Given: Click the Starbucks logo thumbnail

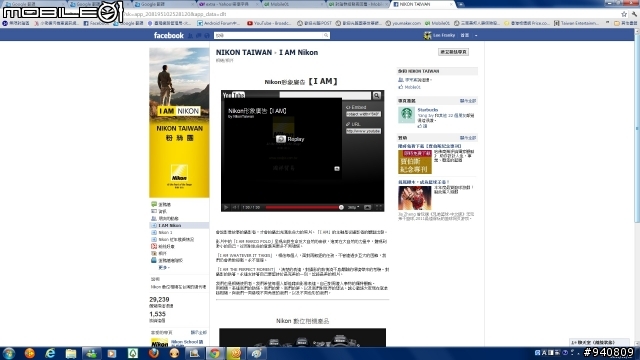Looking at the screenshot, I should tap(407, 115).
